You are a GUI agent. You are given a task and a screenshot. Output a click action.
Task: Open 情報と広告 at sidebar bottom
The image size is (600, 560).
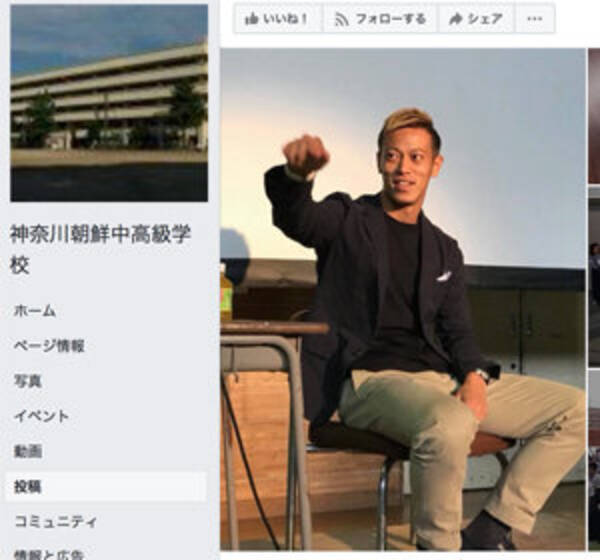(x=49, y=555)
